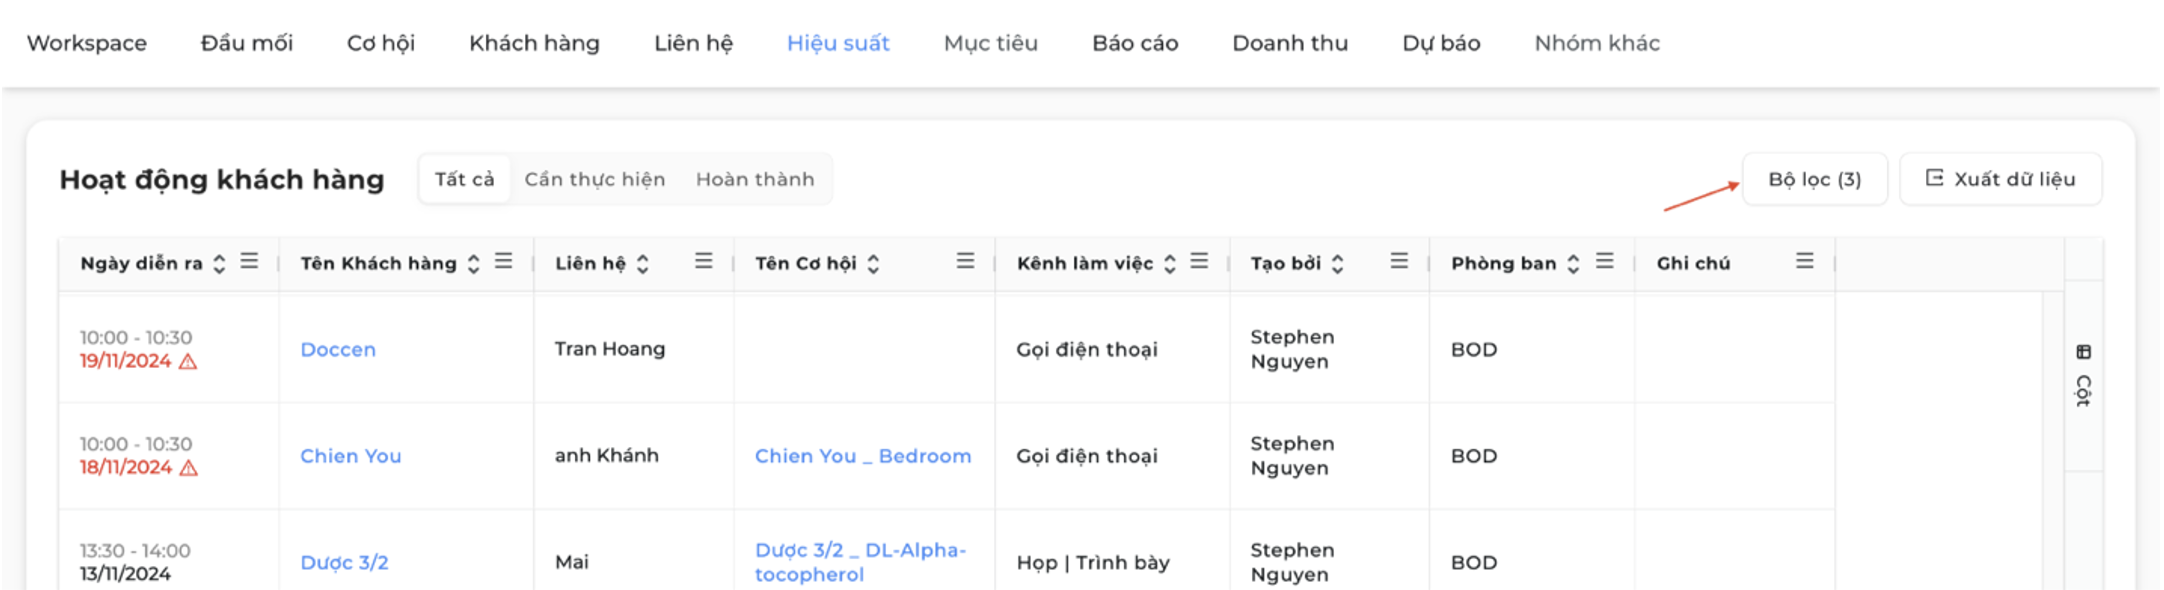Sort by Phòng ban column arrows
The width and height of the screenshot is (2164, 590).
(x=1573, y=264)
